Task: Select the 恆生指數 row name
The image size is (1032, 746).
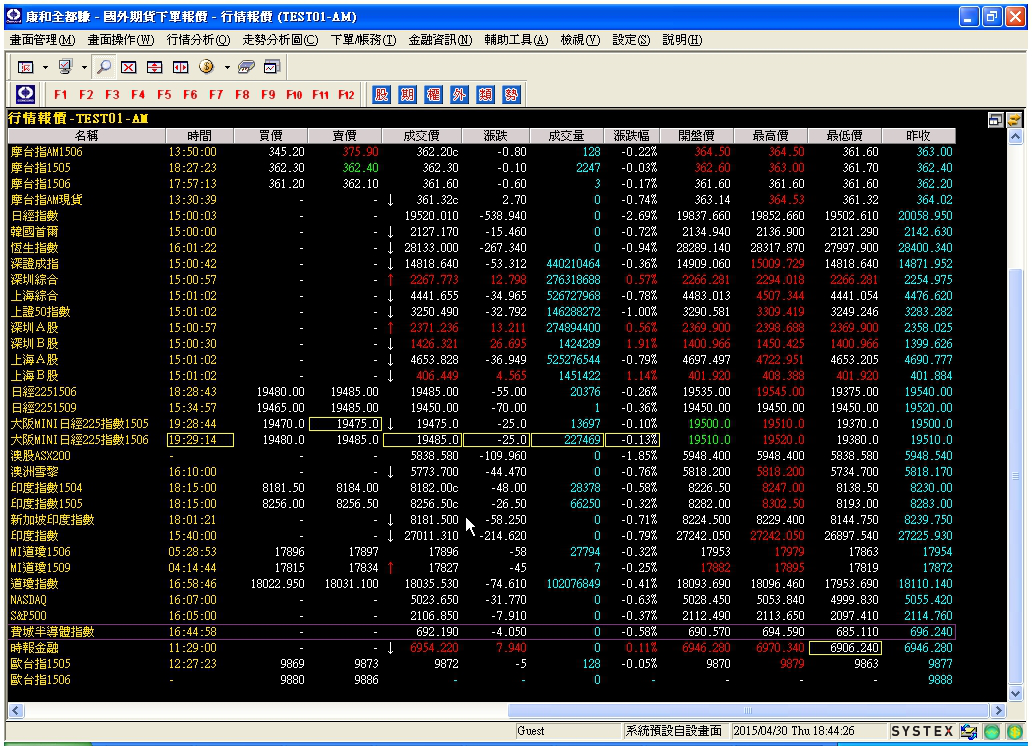Action: coord(34,248)
